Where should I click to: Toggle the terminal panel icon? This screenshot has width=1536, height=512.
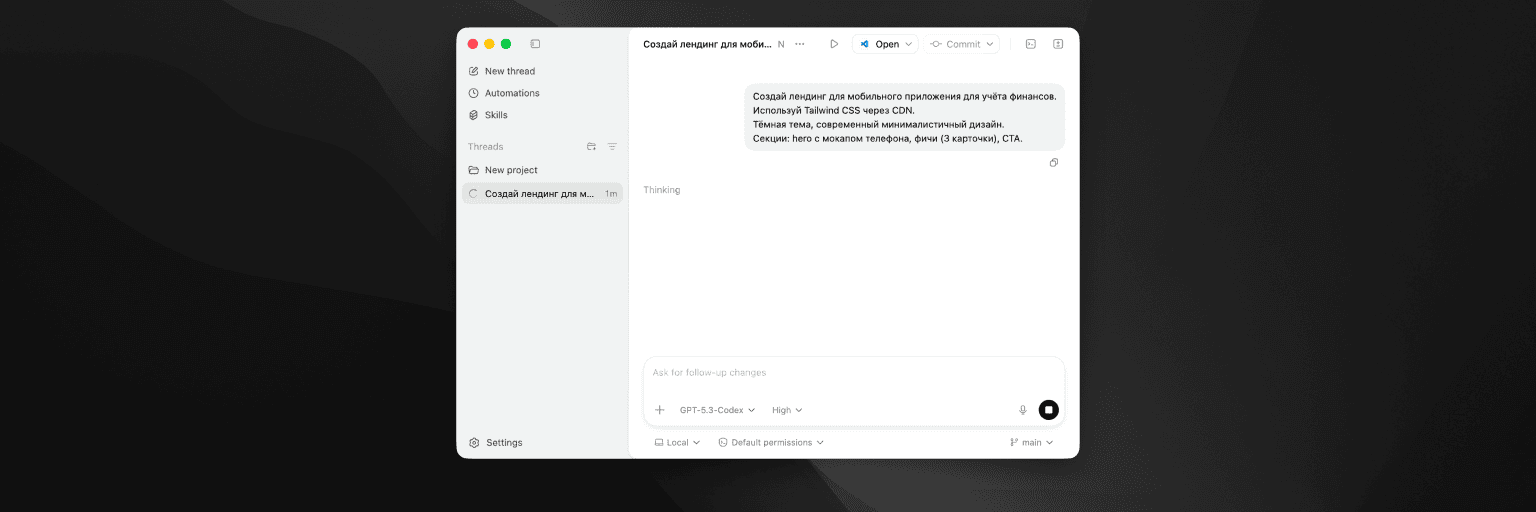pos(1031,44)
